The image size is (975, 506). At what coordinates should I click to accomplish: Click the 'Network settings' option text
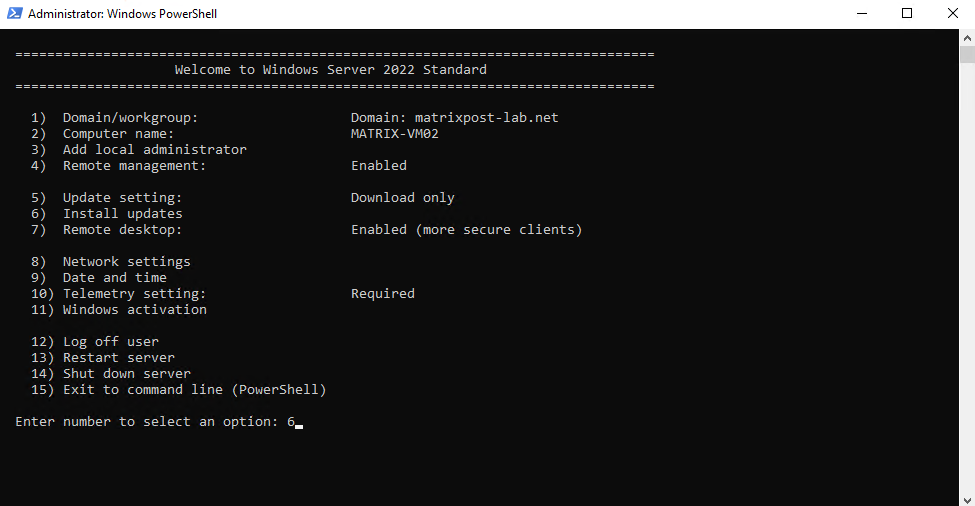pyautogui.click(x=127, y=262)
